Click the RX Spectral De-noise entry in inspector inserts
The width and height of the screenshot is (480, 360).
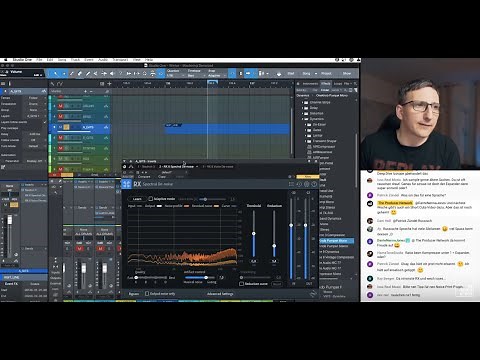point(35,195)
